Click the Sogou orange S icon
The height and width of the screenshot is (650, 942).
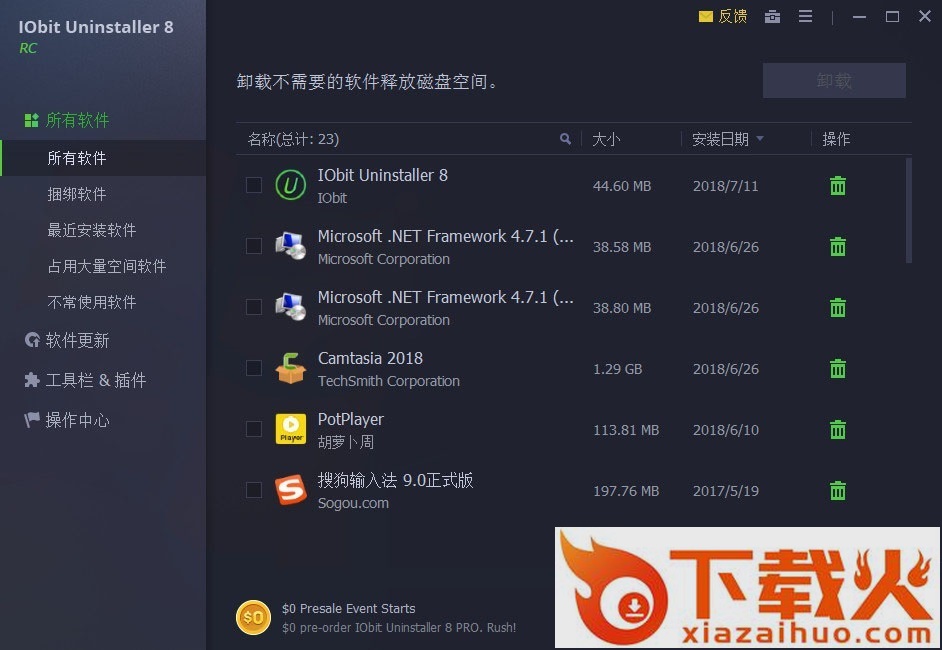291,490
